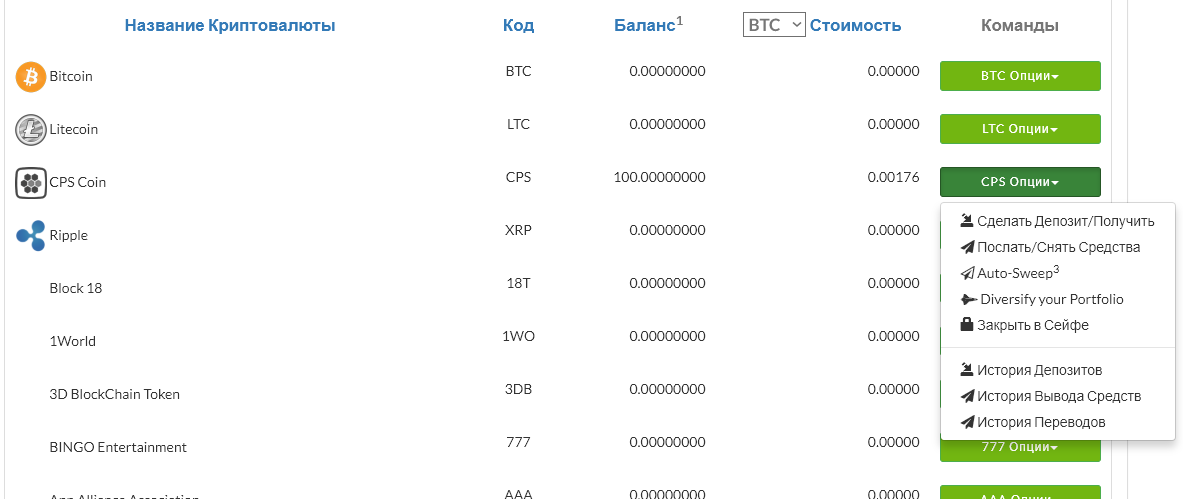
Task: Click the Litecoin coin icon
Action: (31, 129)
